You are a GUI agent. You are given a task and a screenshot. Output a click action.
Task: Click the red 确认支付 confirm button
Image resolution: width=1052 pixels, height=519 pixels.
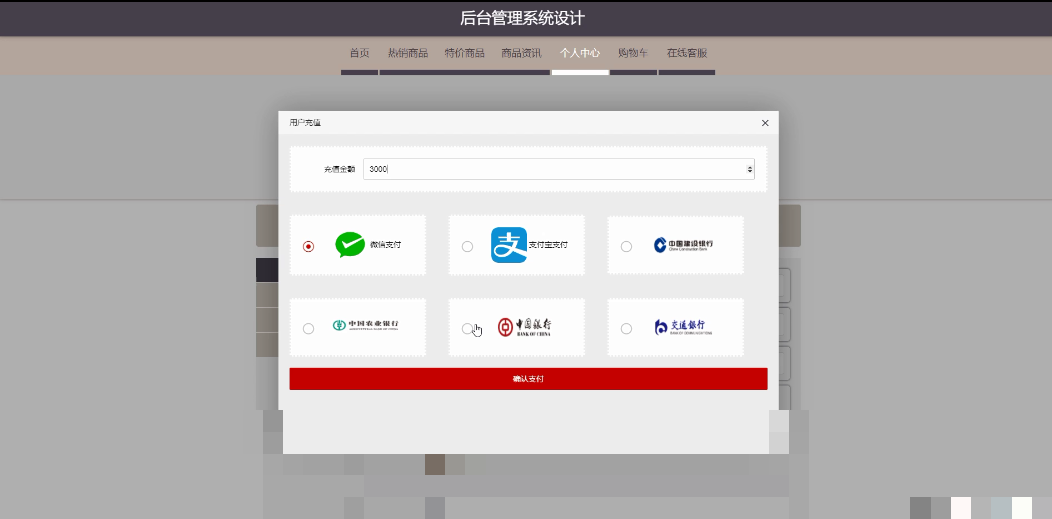coord(528,379)
